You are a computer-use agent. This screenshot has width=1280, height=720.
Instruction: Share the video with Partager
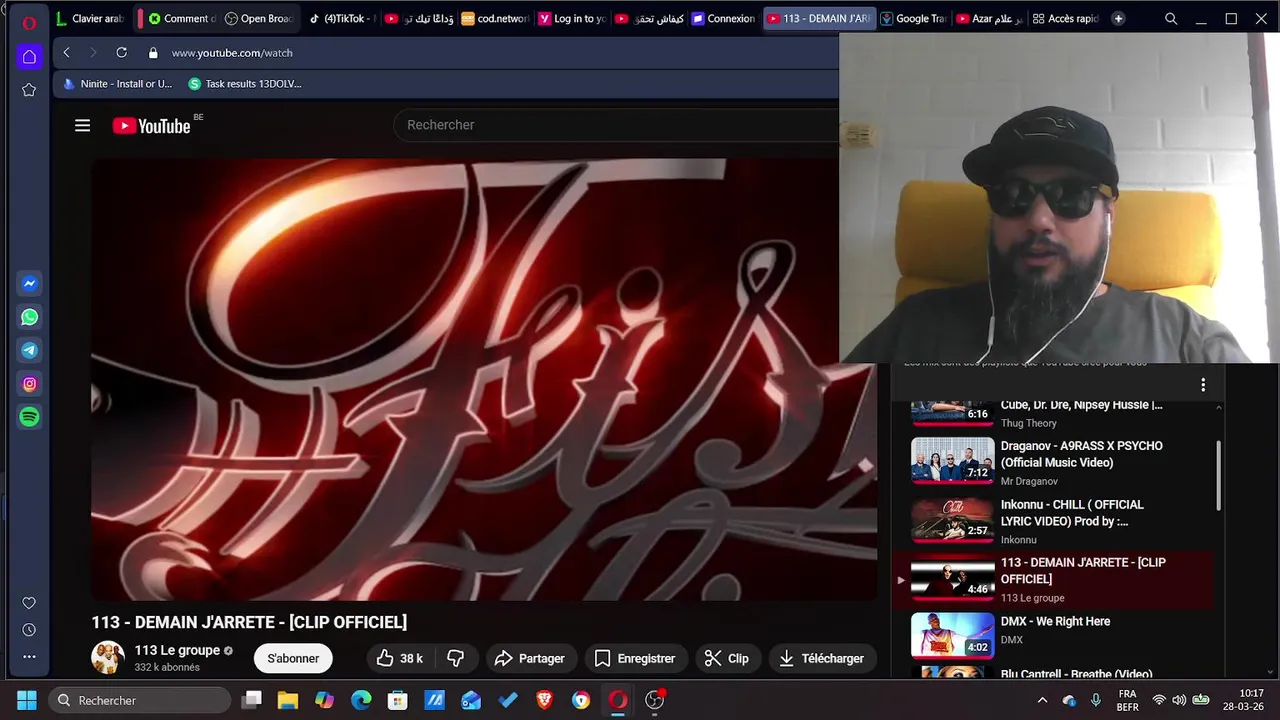point(530,658)
